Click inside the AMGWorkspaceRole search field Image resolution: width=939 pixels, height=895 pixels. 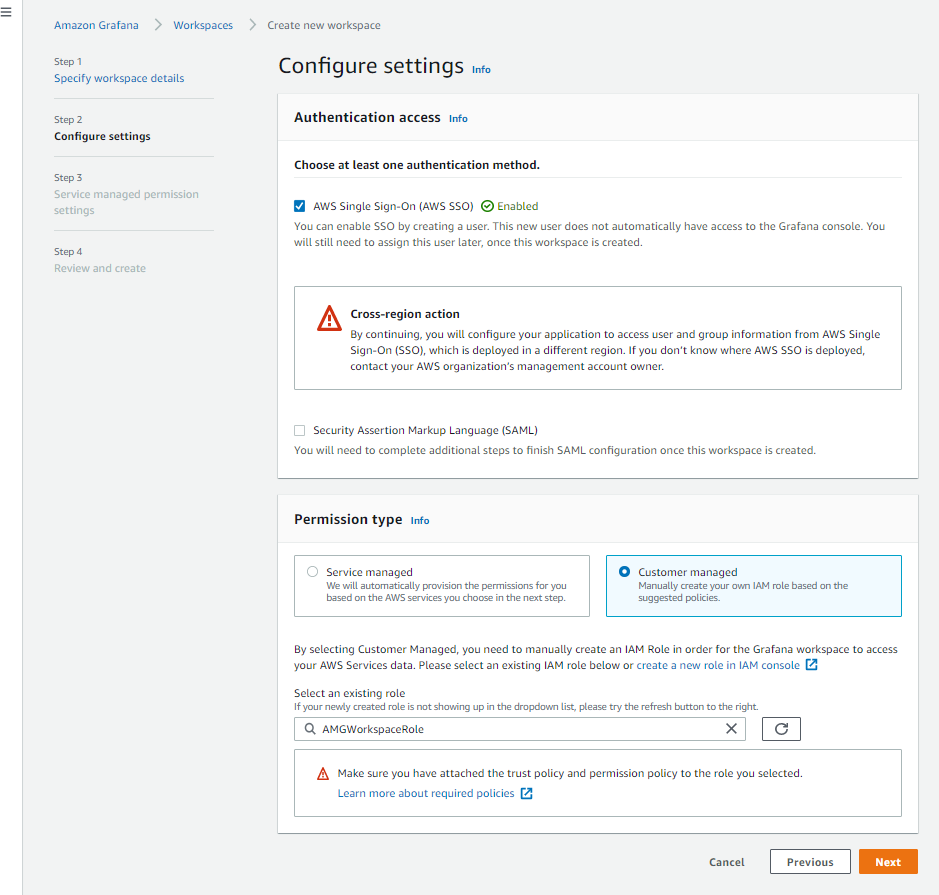[x=450, y=728]
